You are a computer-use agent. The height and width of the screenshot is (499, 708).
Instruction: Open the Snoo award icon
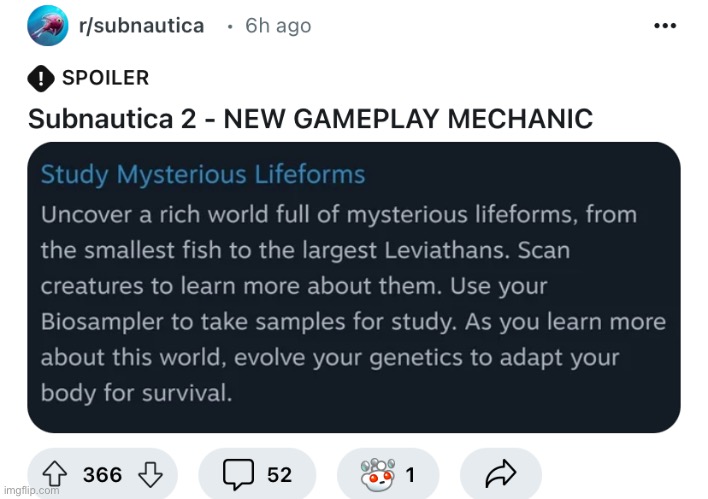click(378, 475)
